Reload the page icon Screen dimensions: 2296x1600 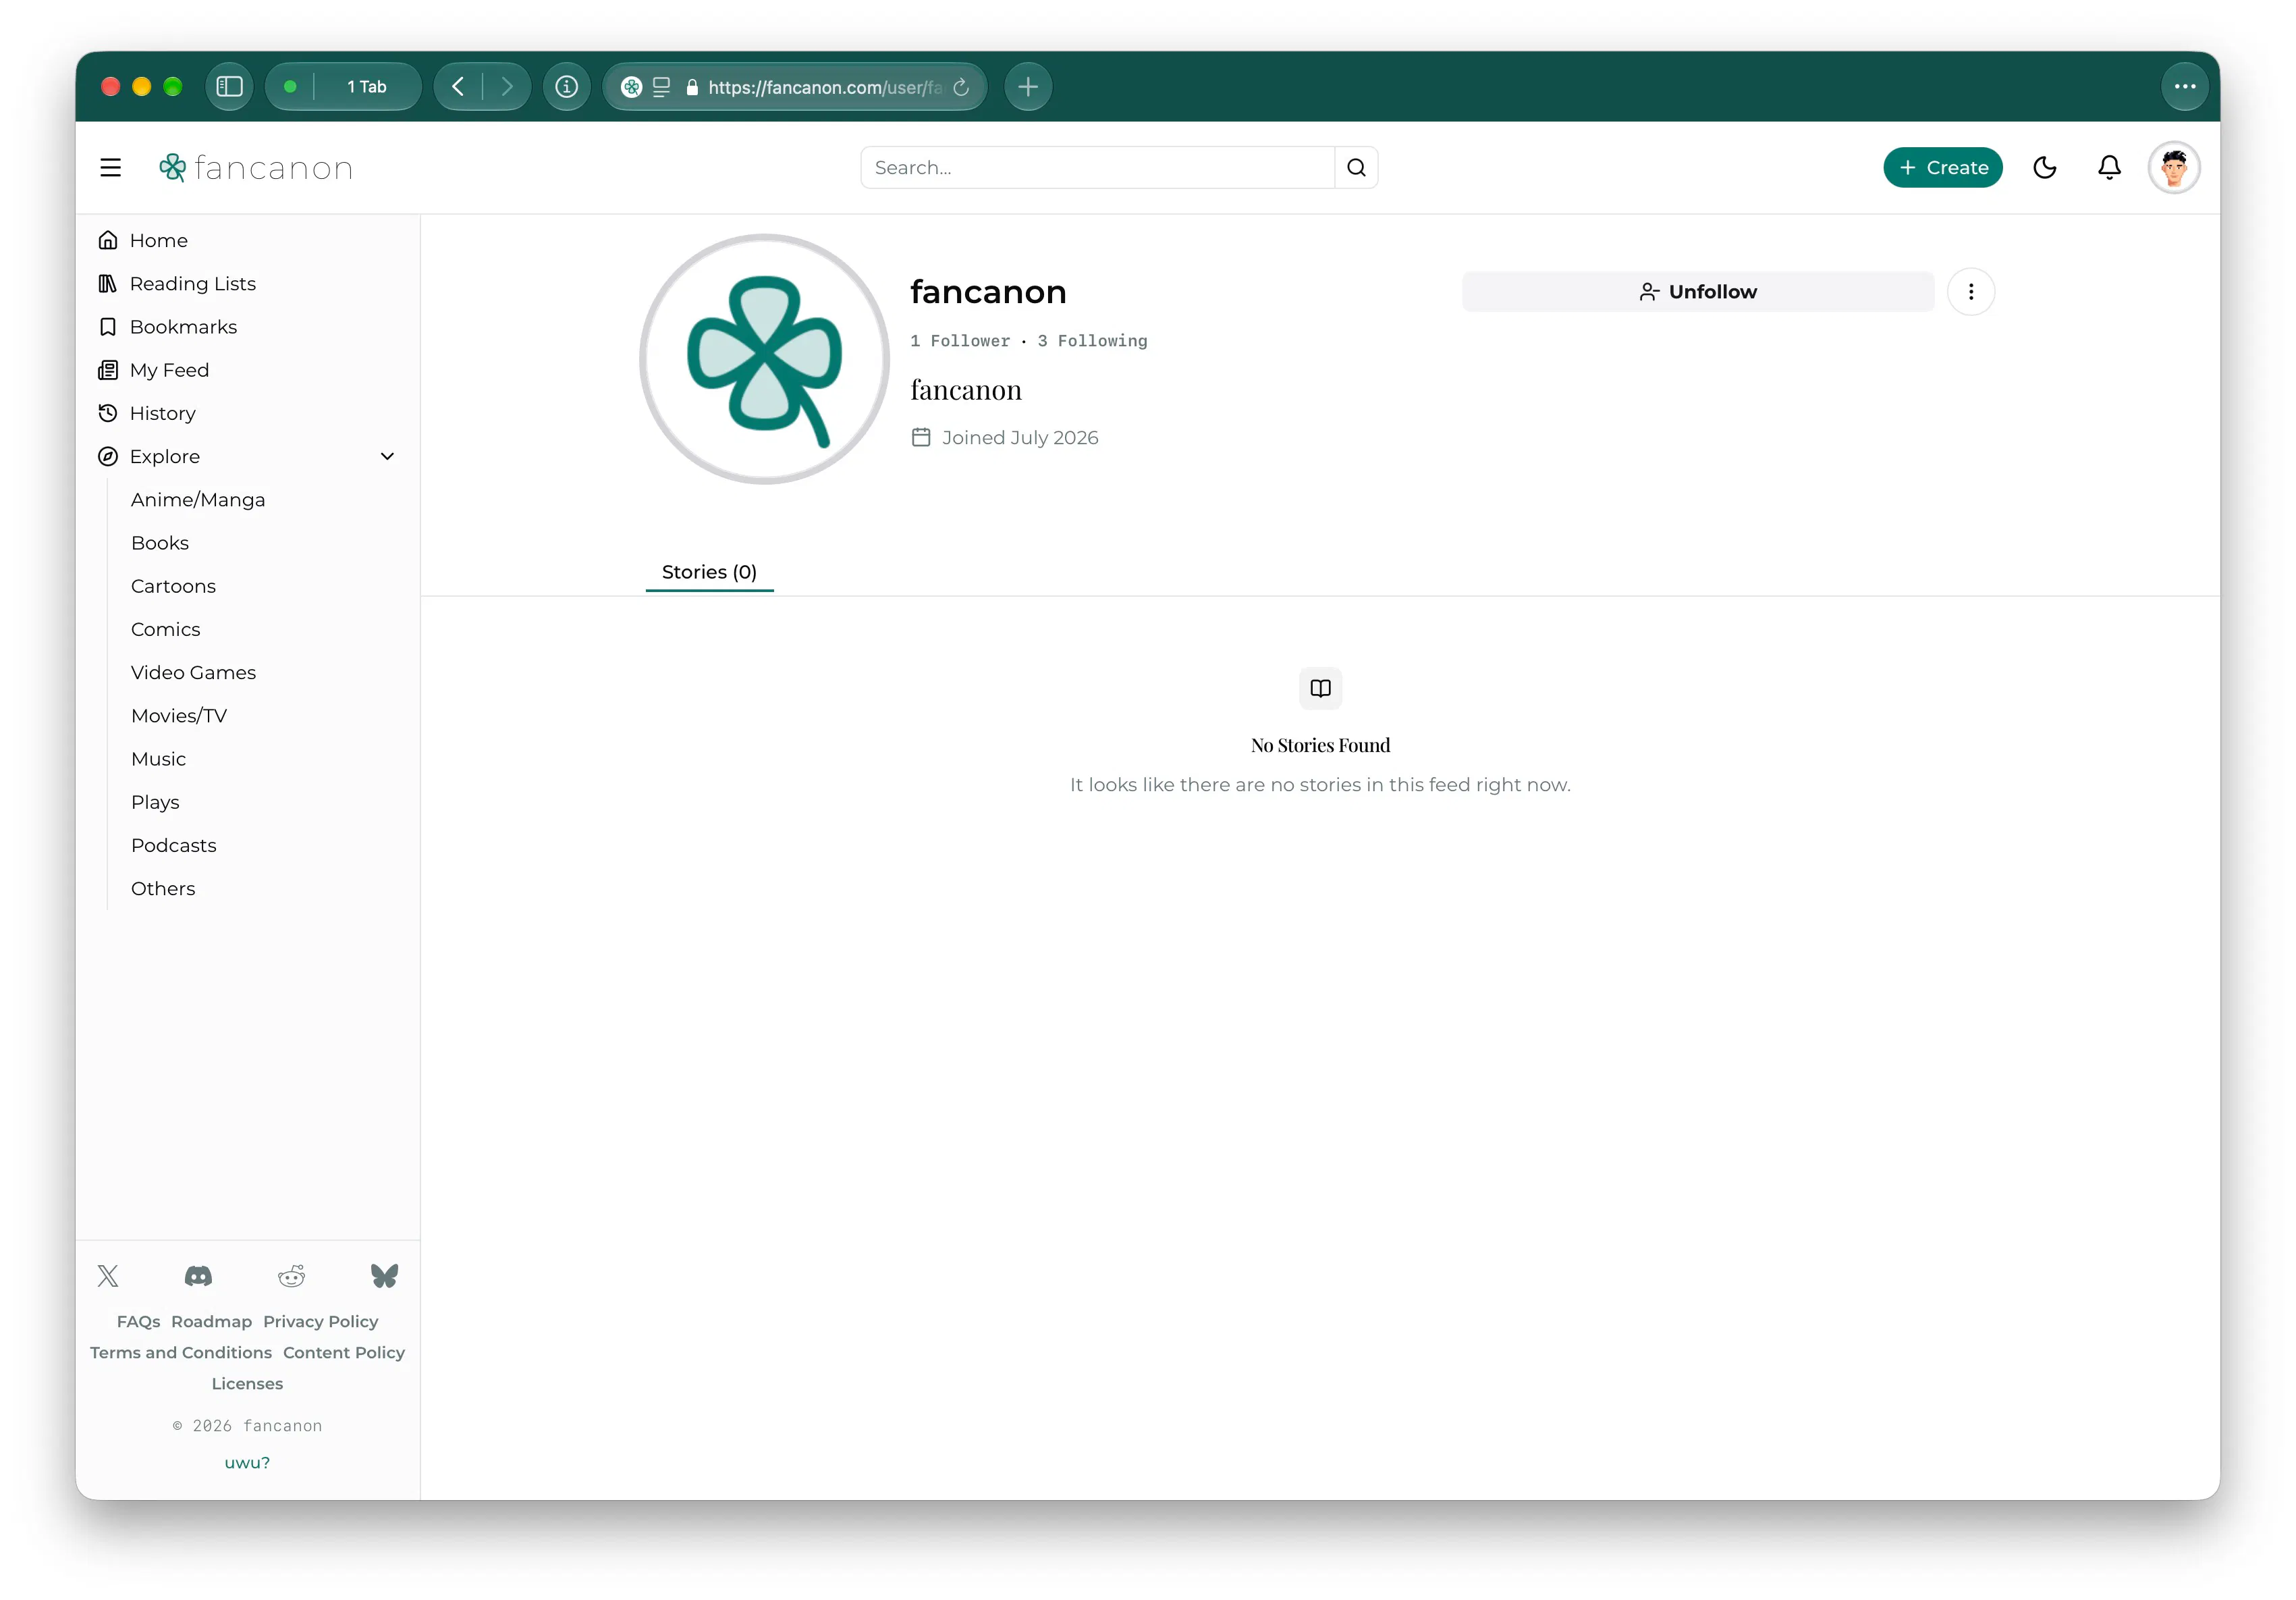(961, 87)
